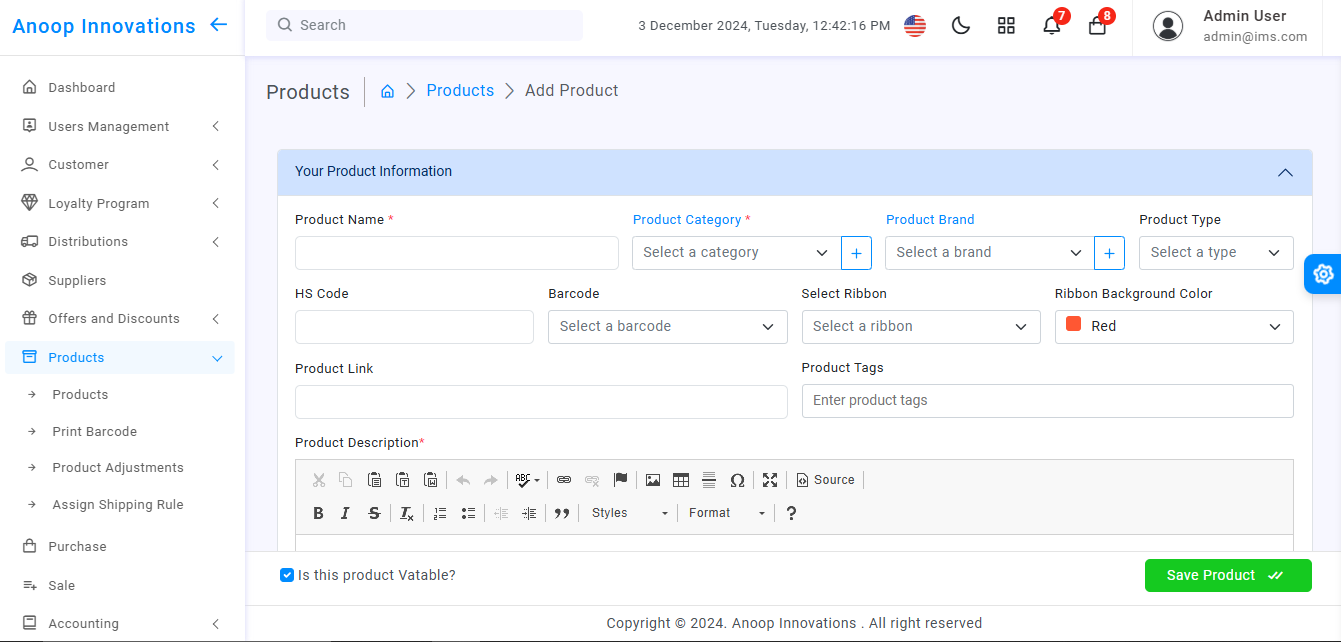Insert a table in the description editor
Image resolution: width=1341 pixels, height=642 pixels.
point(681,480)
